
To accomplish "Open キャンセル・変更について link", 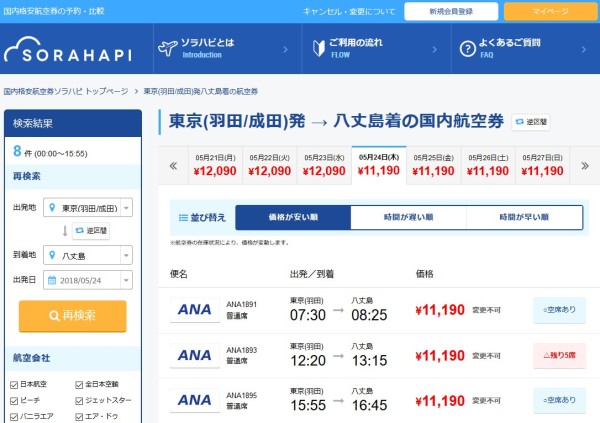I will tap(349, 11).
